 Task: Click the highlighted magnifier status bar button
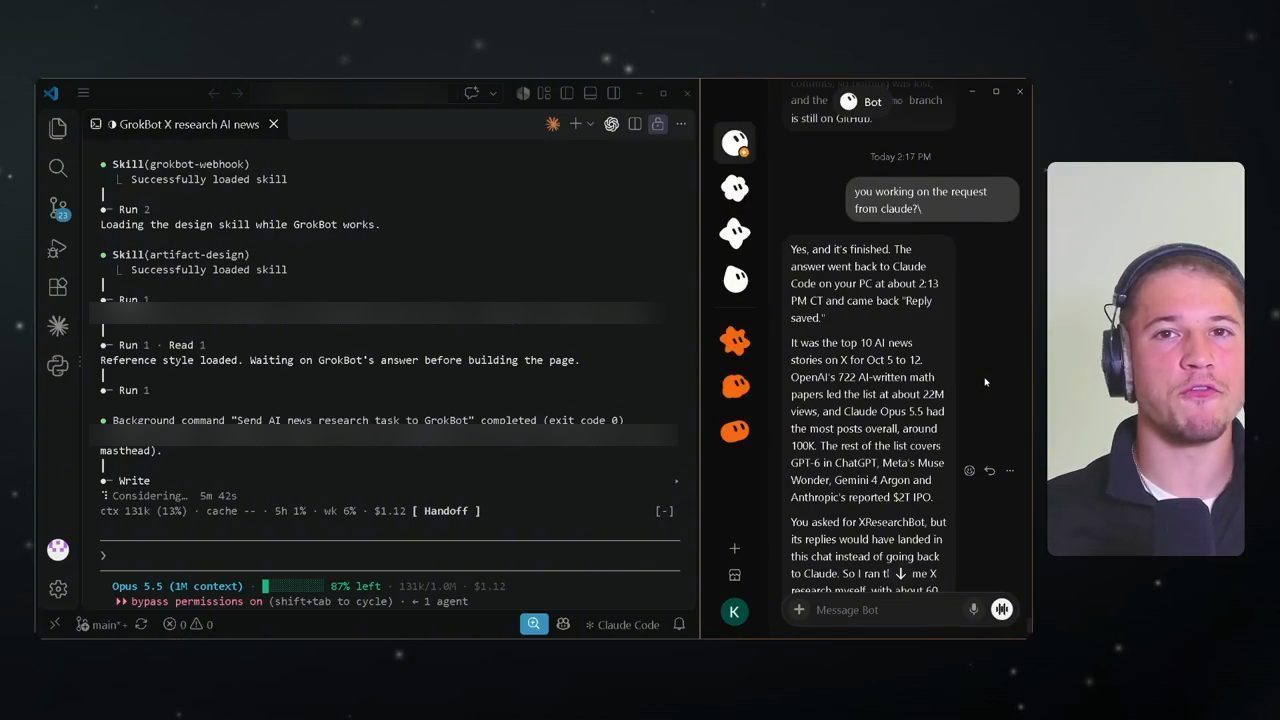point(534,625)
